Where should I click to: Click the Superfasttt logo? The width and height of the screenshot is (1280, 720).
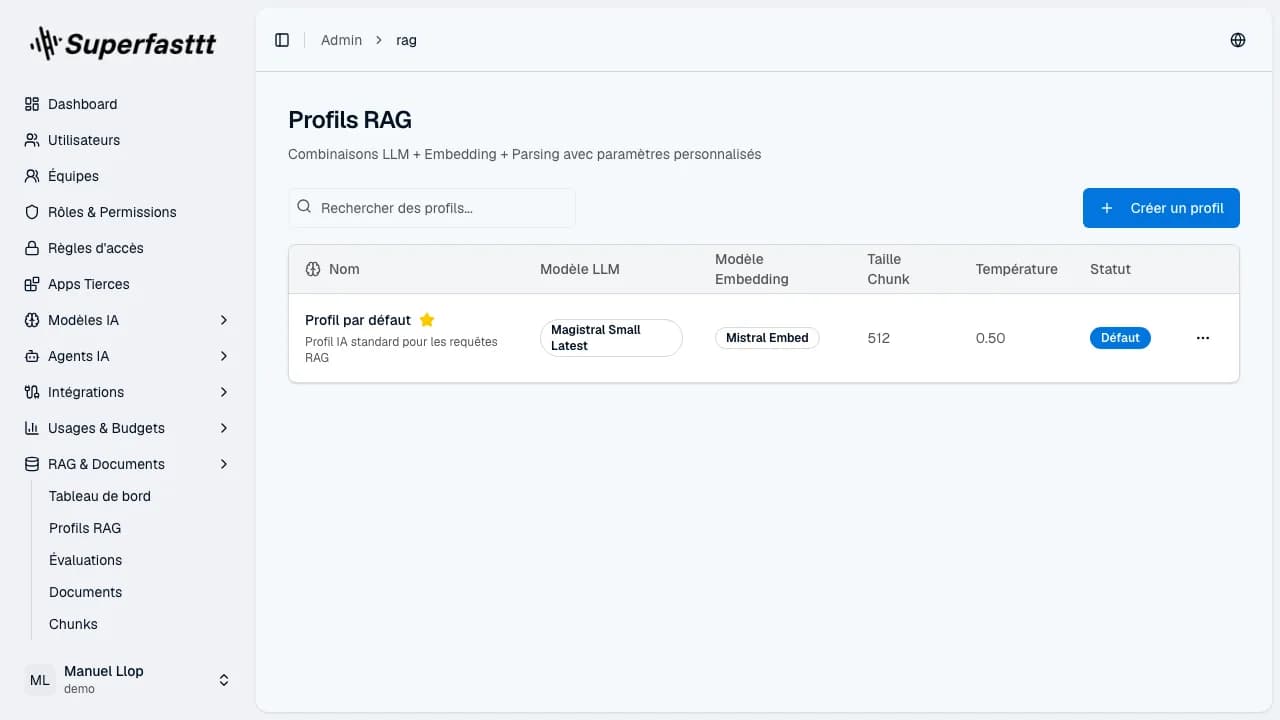123,43
